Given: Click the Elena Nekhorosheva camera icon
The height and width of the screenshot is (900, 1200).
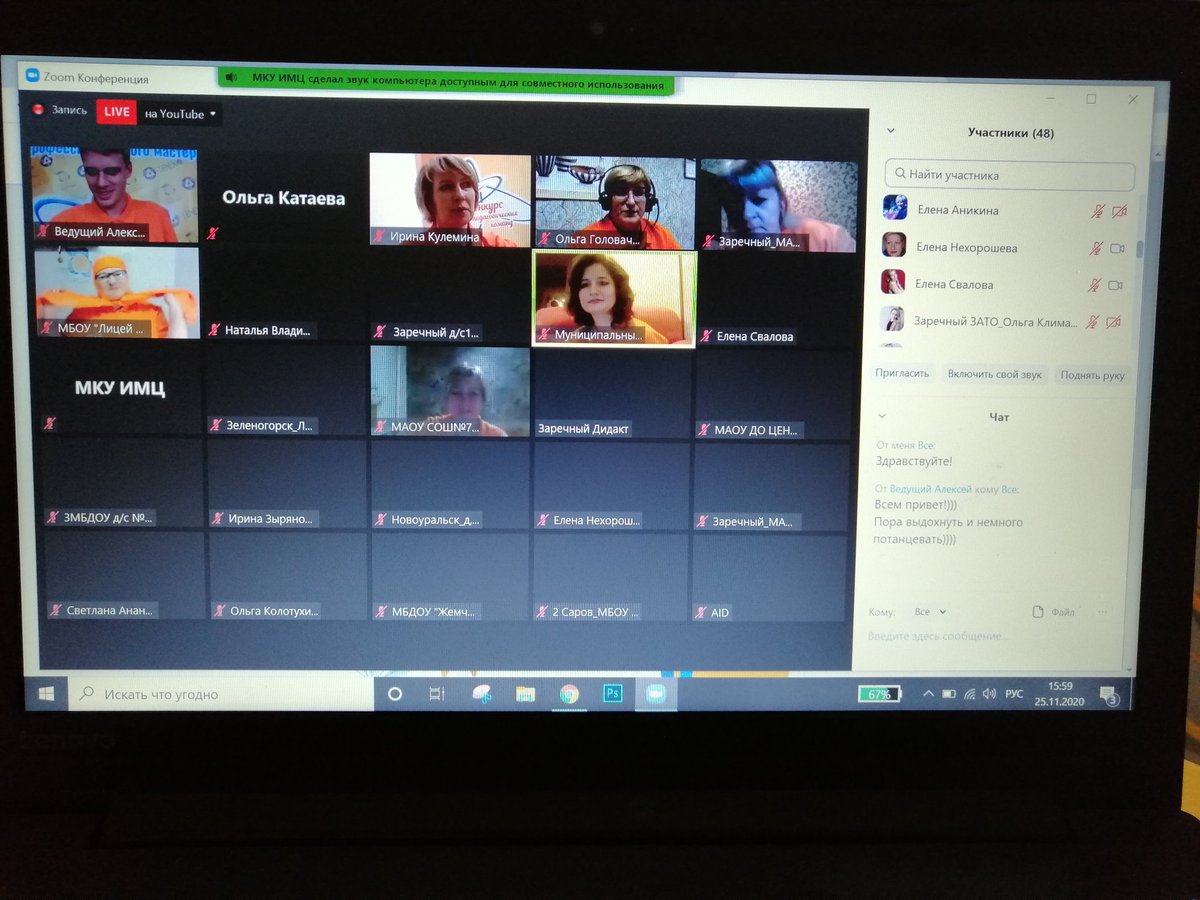Looking at the screenshot, I should click(x=1118, y=248).
